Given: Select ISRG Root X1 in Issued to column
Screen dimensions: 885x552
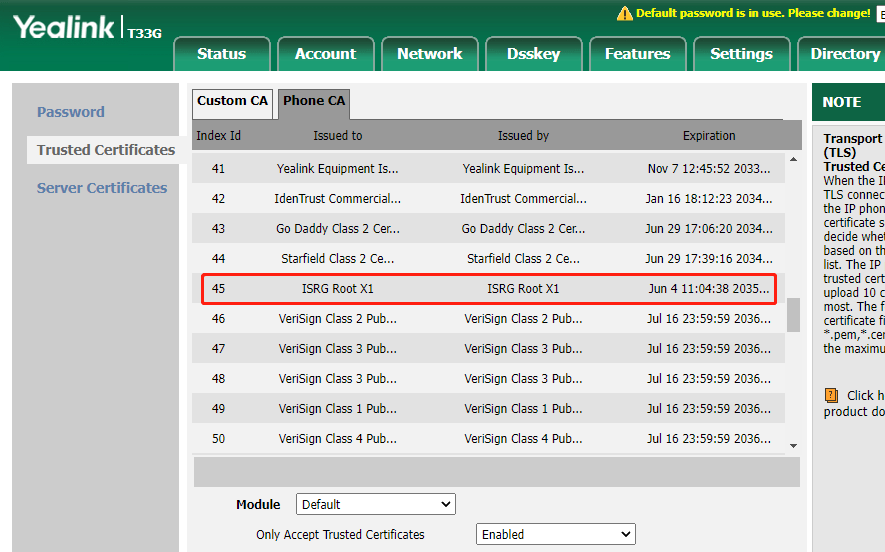Looking at the screenshot, I should coord(338,288).
